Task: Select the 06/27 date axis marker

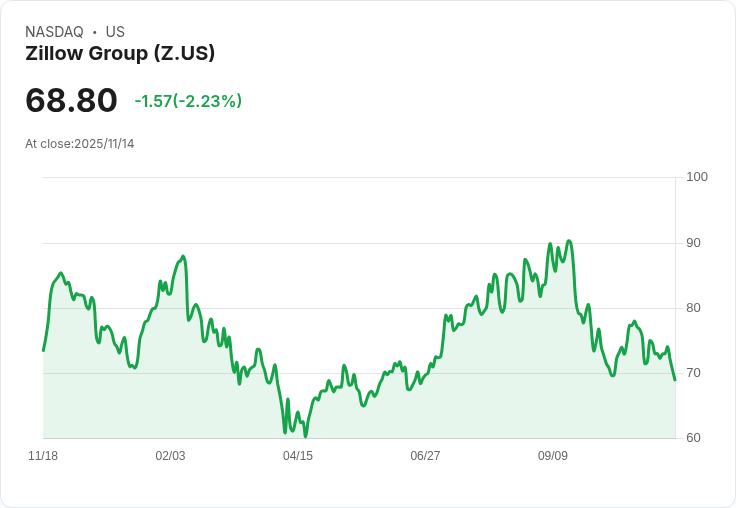Action: point(425,456)
